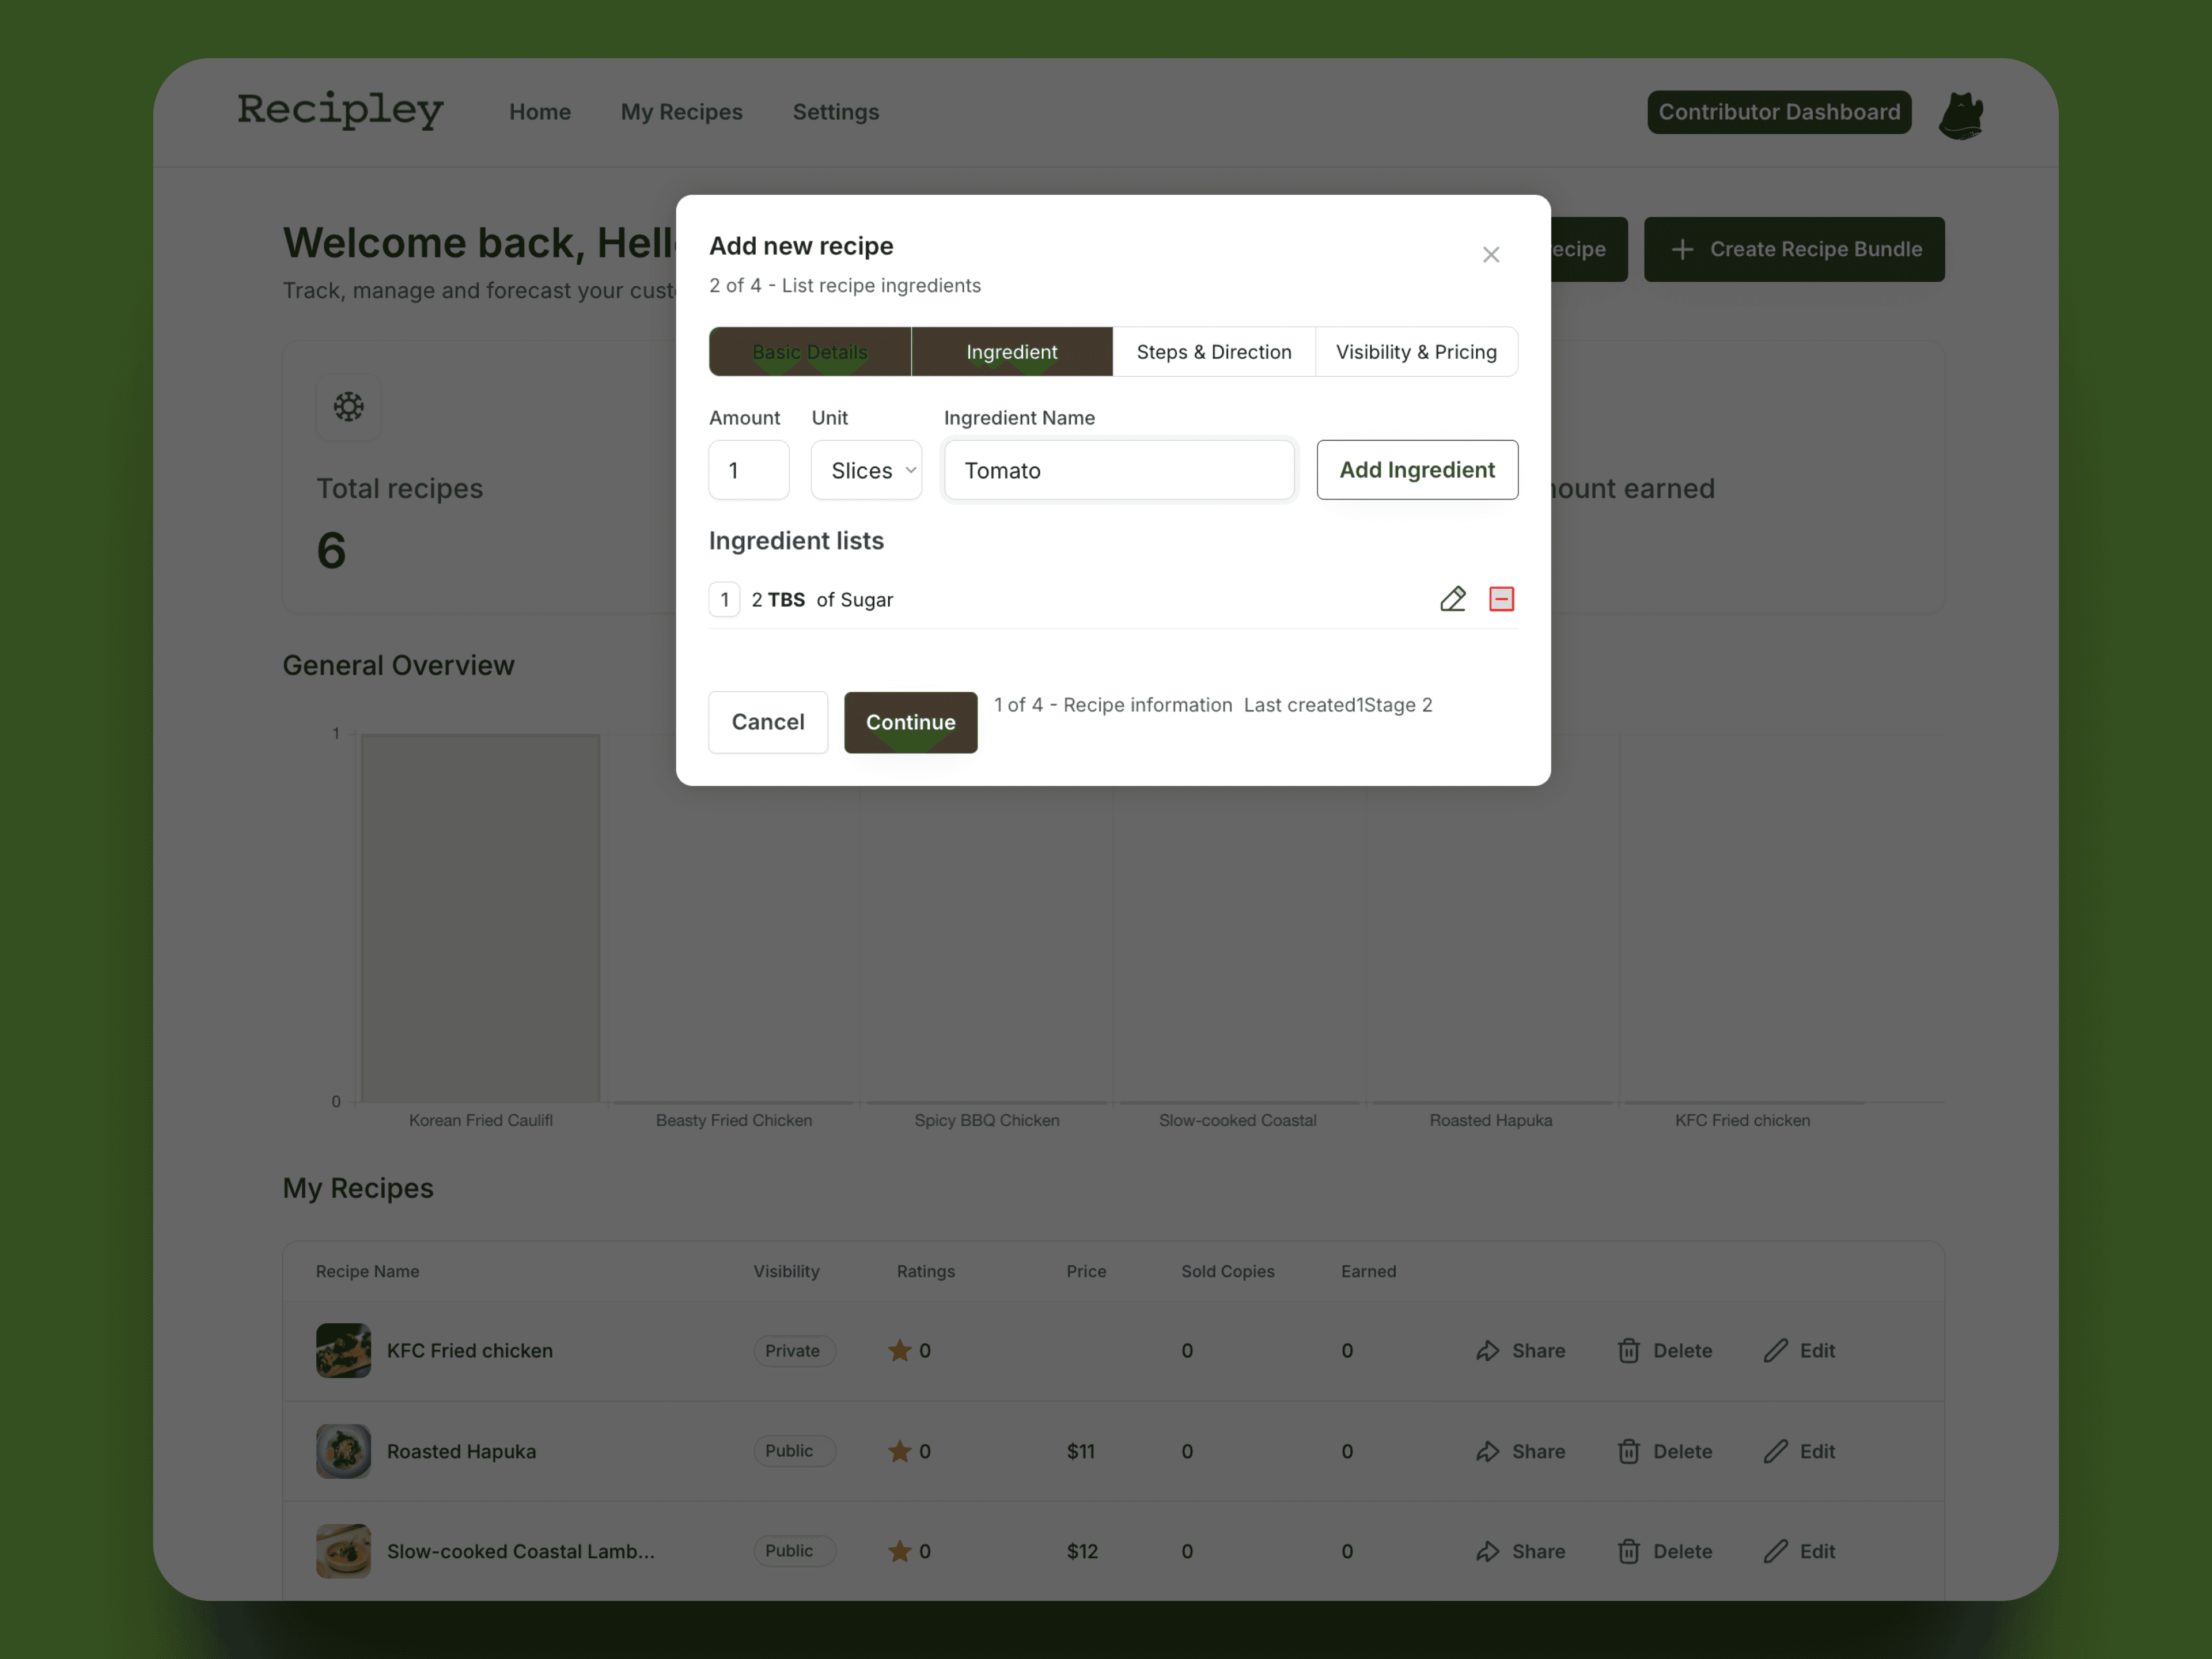Click the KFC Fried chicken recipe name
The image size is (2212, 1659).
point(470,1351)
